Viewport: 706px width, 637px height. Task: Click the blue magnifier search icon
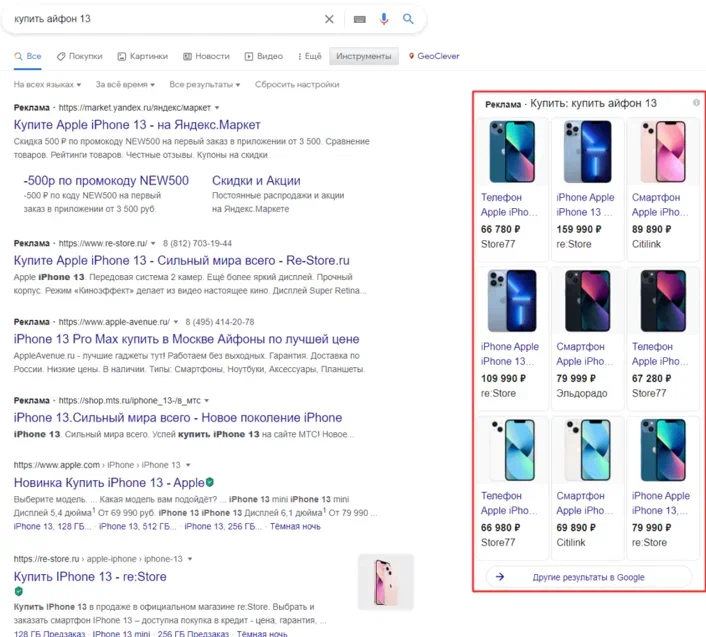click(x=408, y=19)
